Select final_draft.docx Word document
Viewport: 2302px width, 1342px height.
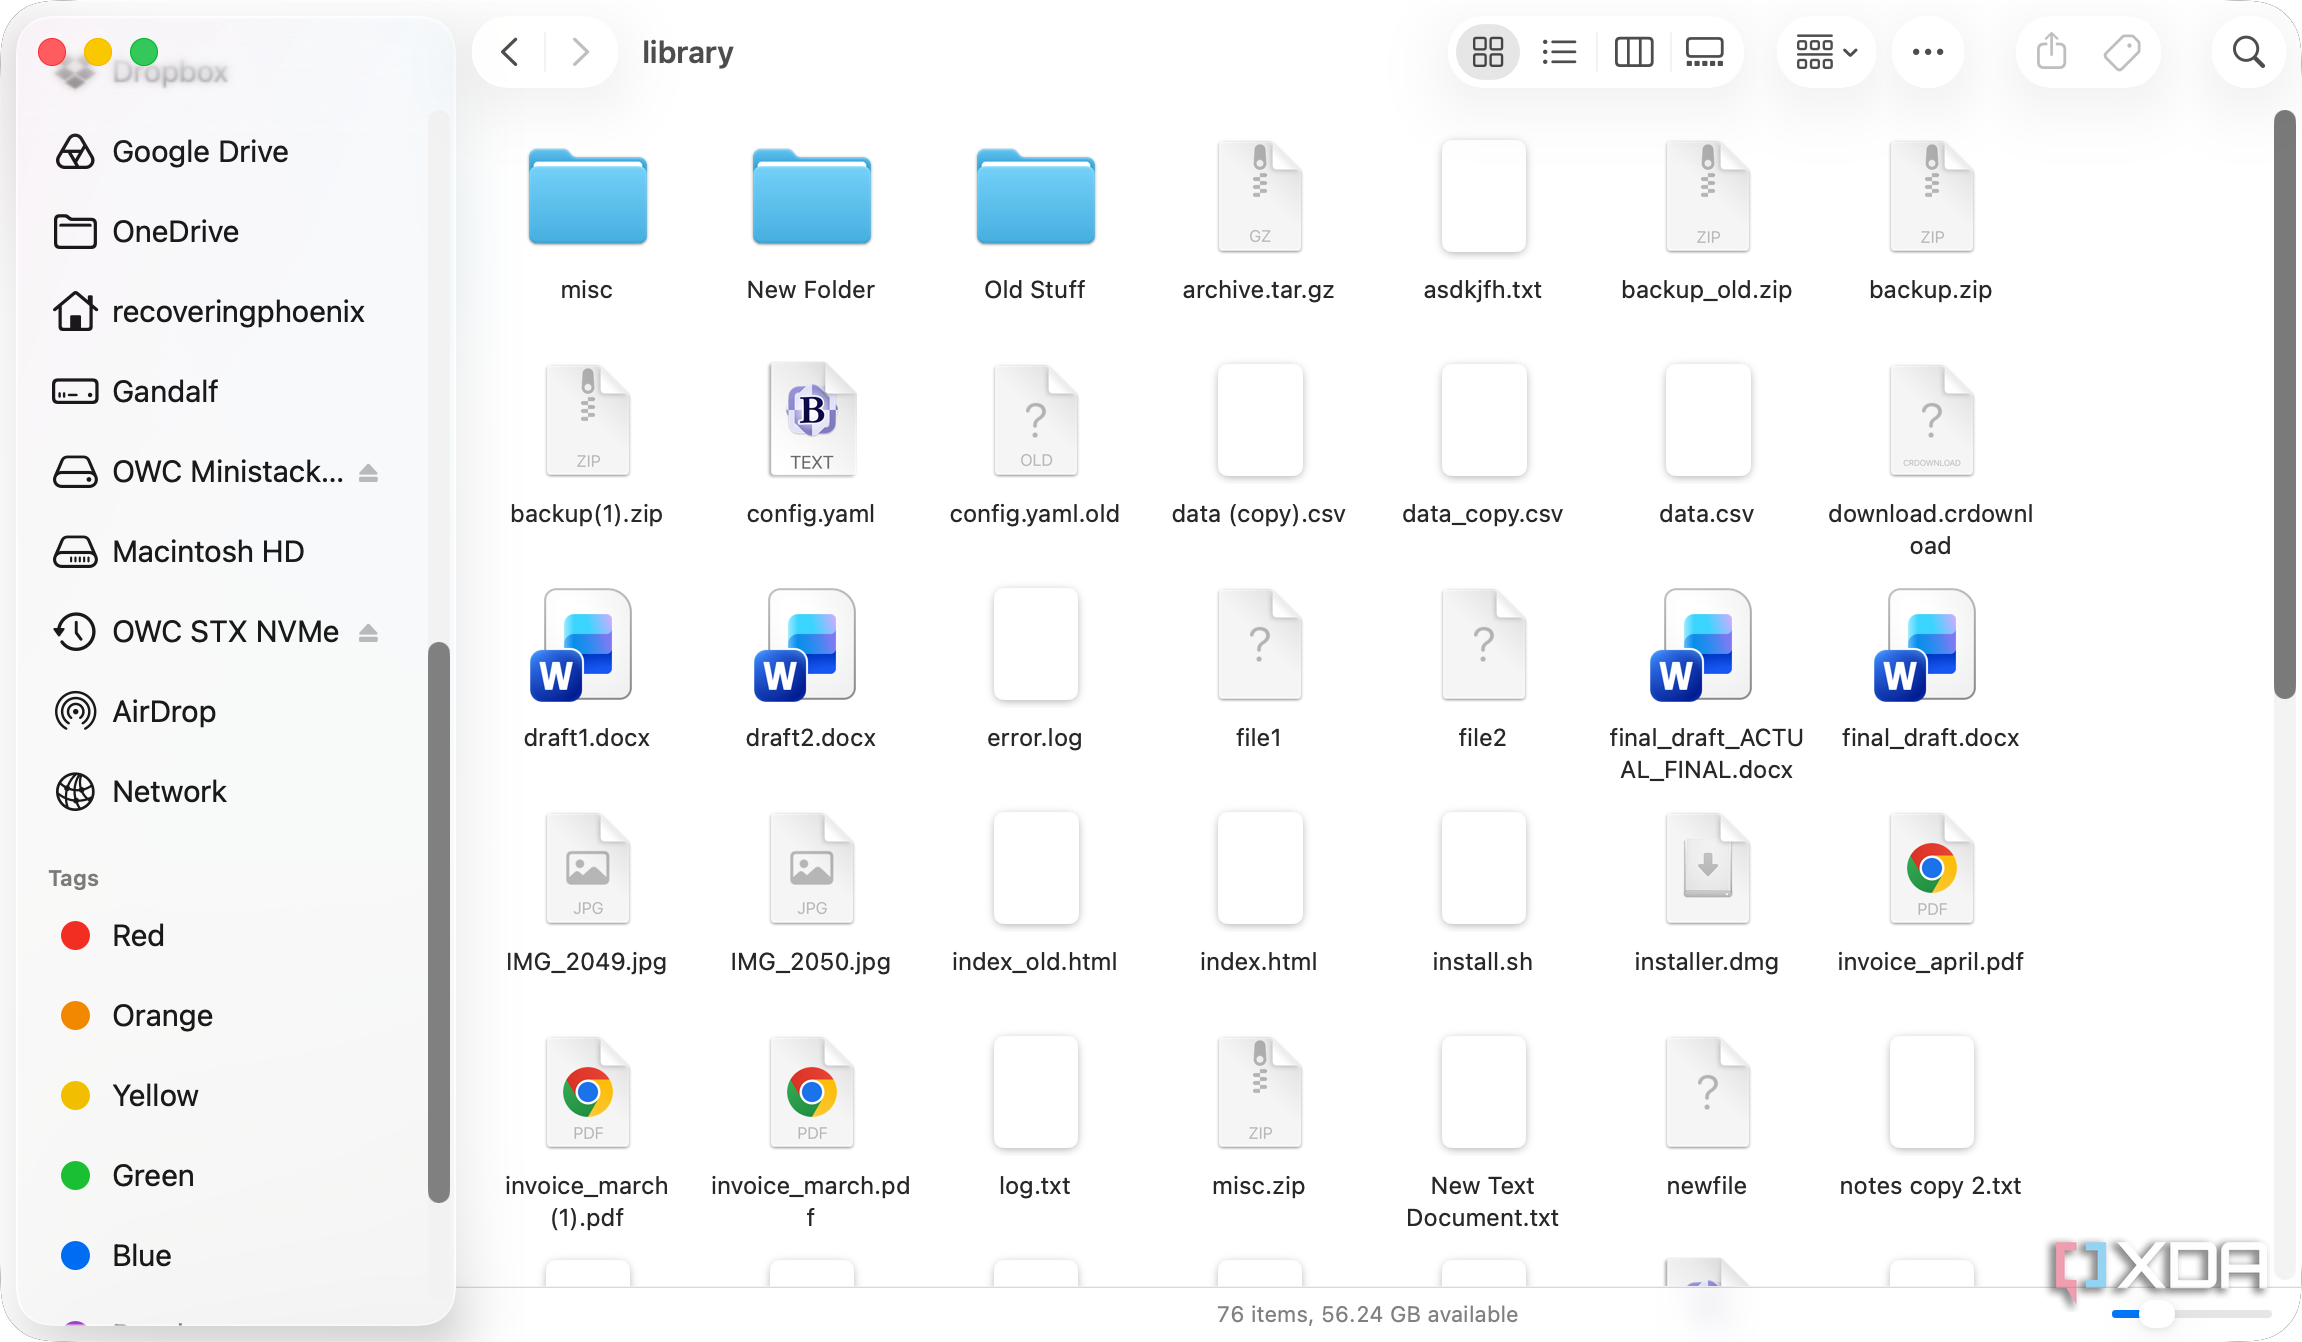coord(1931,670)
